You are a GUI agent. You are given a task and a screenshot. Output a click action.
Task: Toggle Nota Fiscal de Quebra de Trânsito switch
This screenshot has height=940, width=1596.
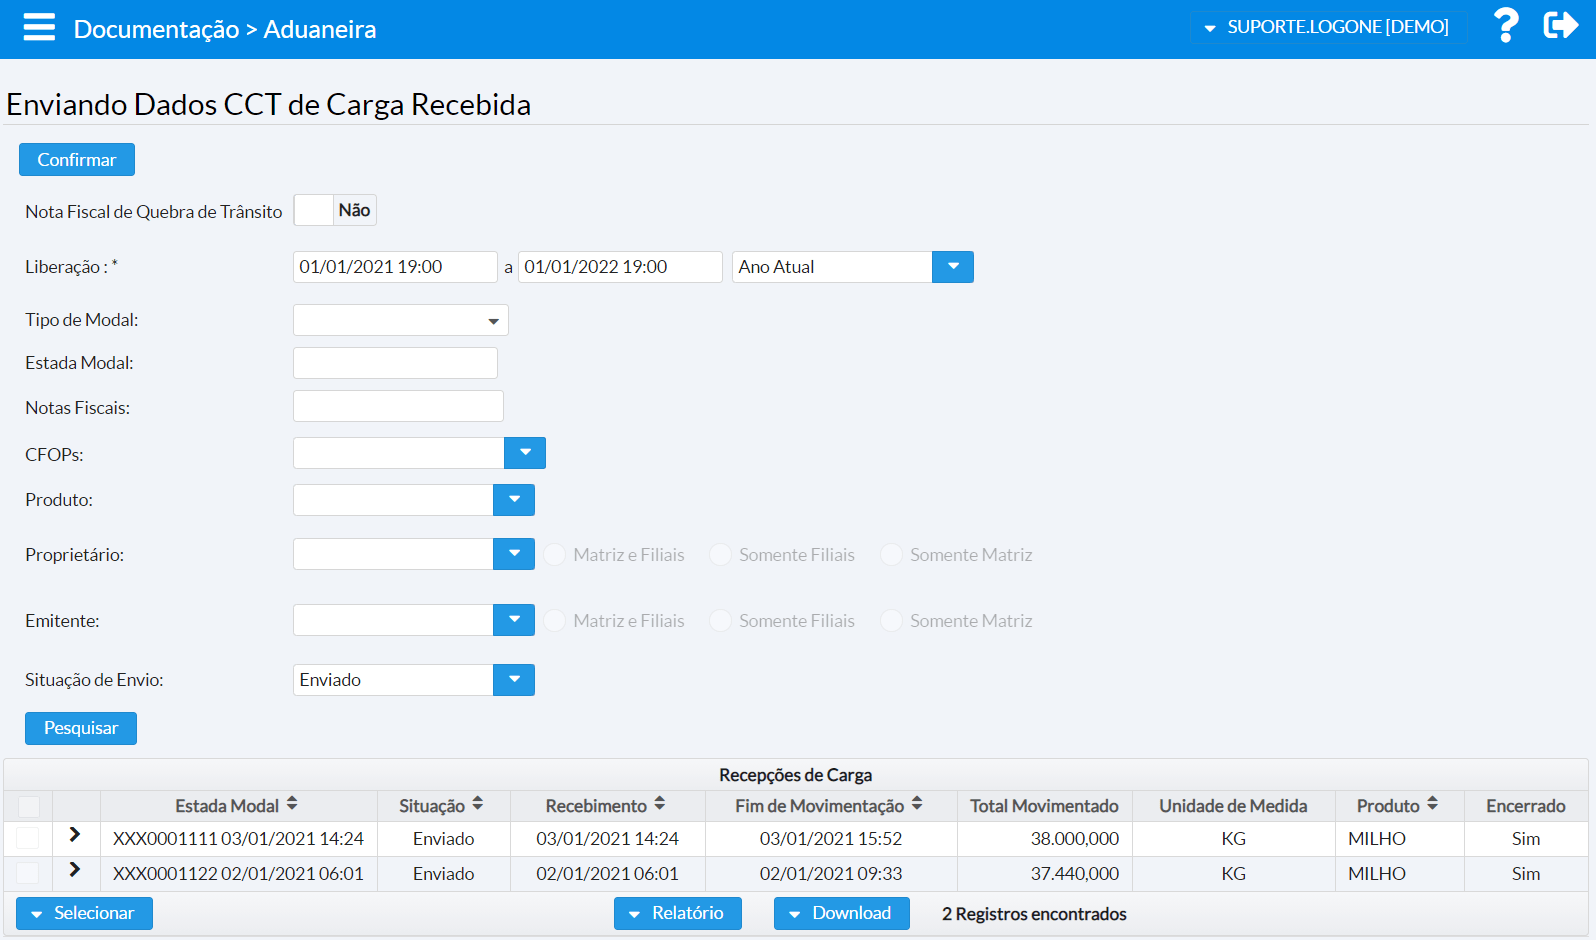pyautogui.click(x=335, y=210)
